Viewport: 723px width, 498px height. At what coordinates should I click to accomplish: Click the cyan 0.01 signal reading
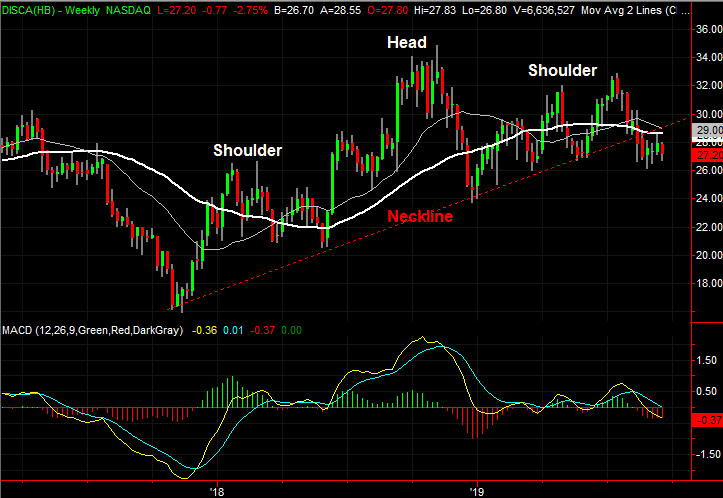(233, 330)
